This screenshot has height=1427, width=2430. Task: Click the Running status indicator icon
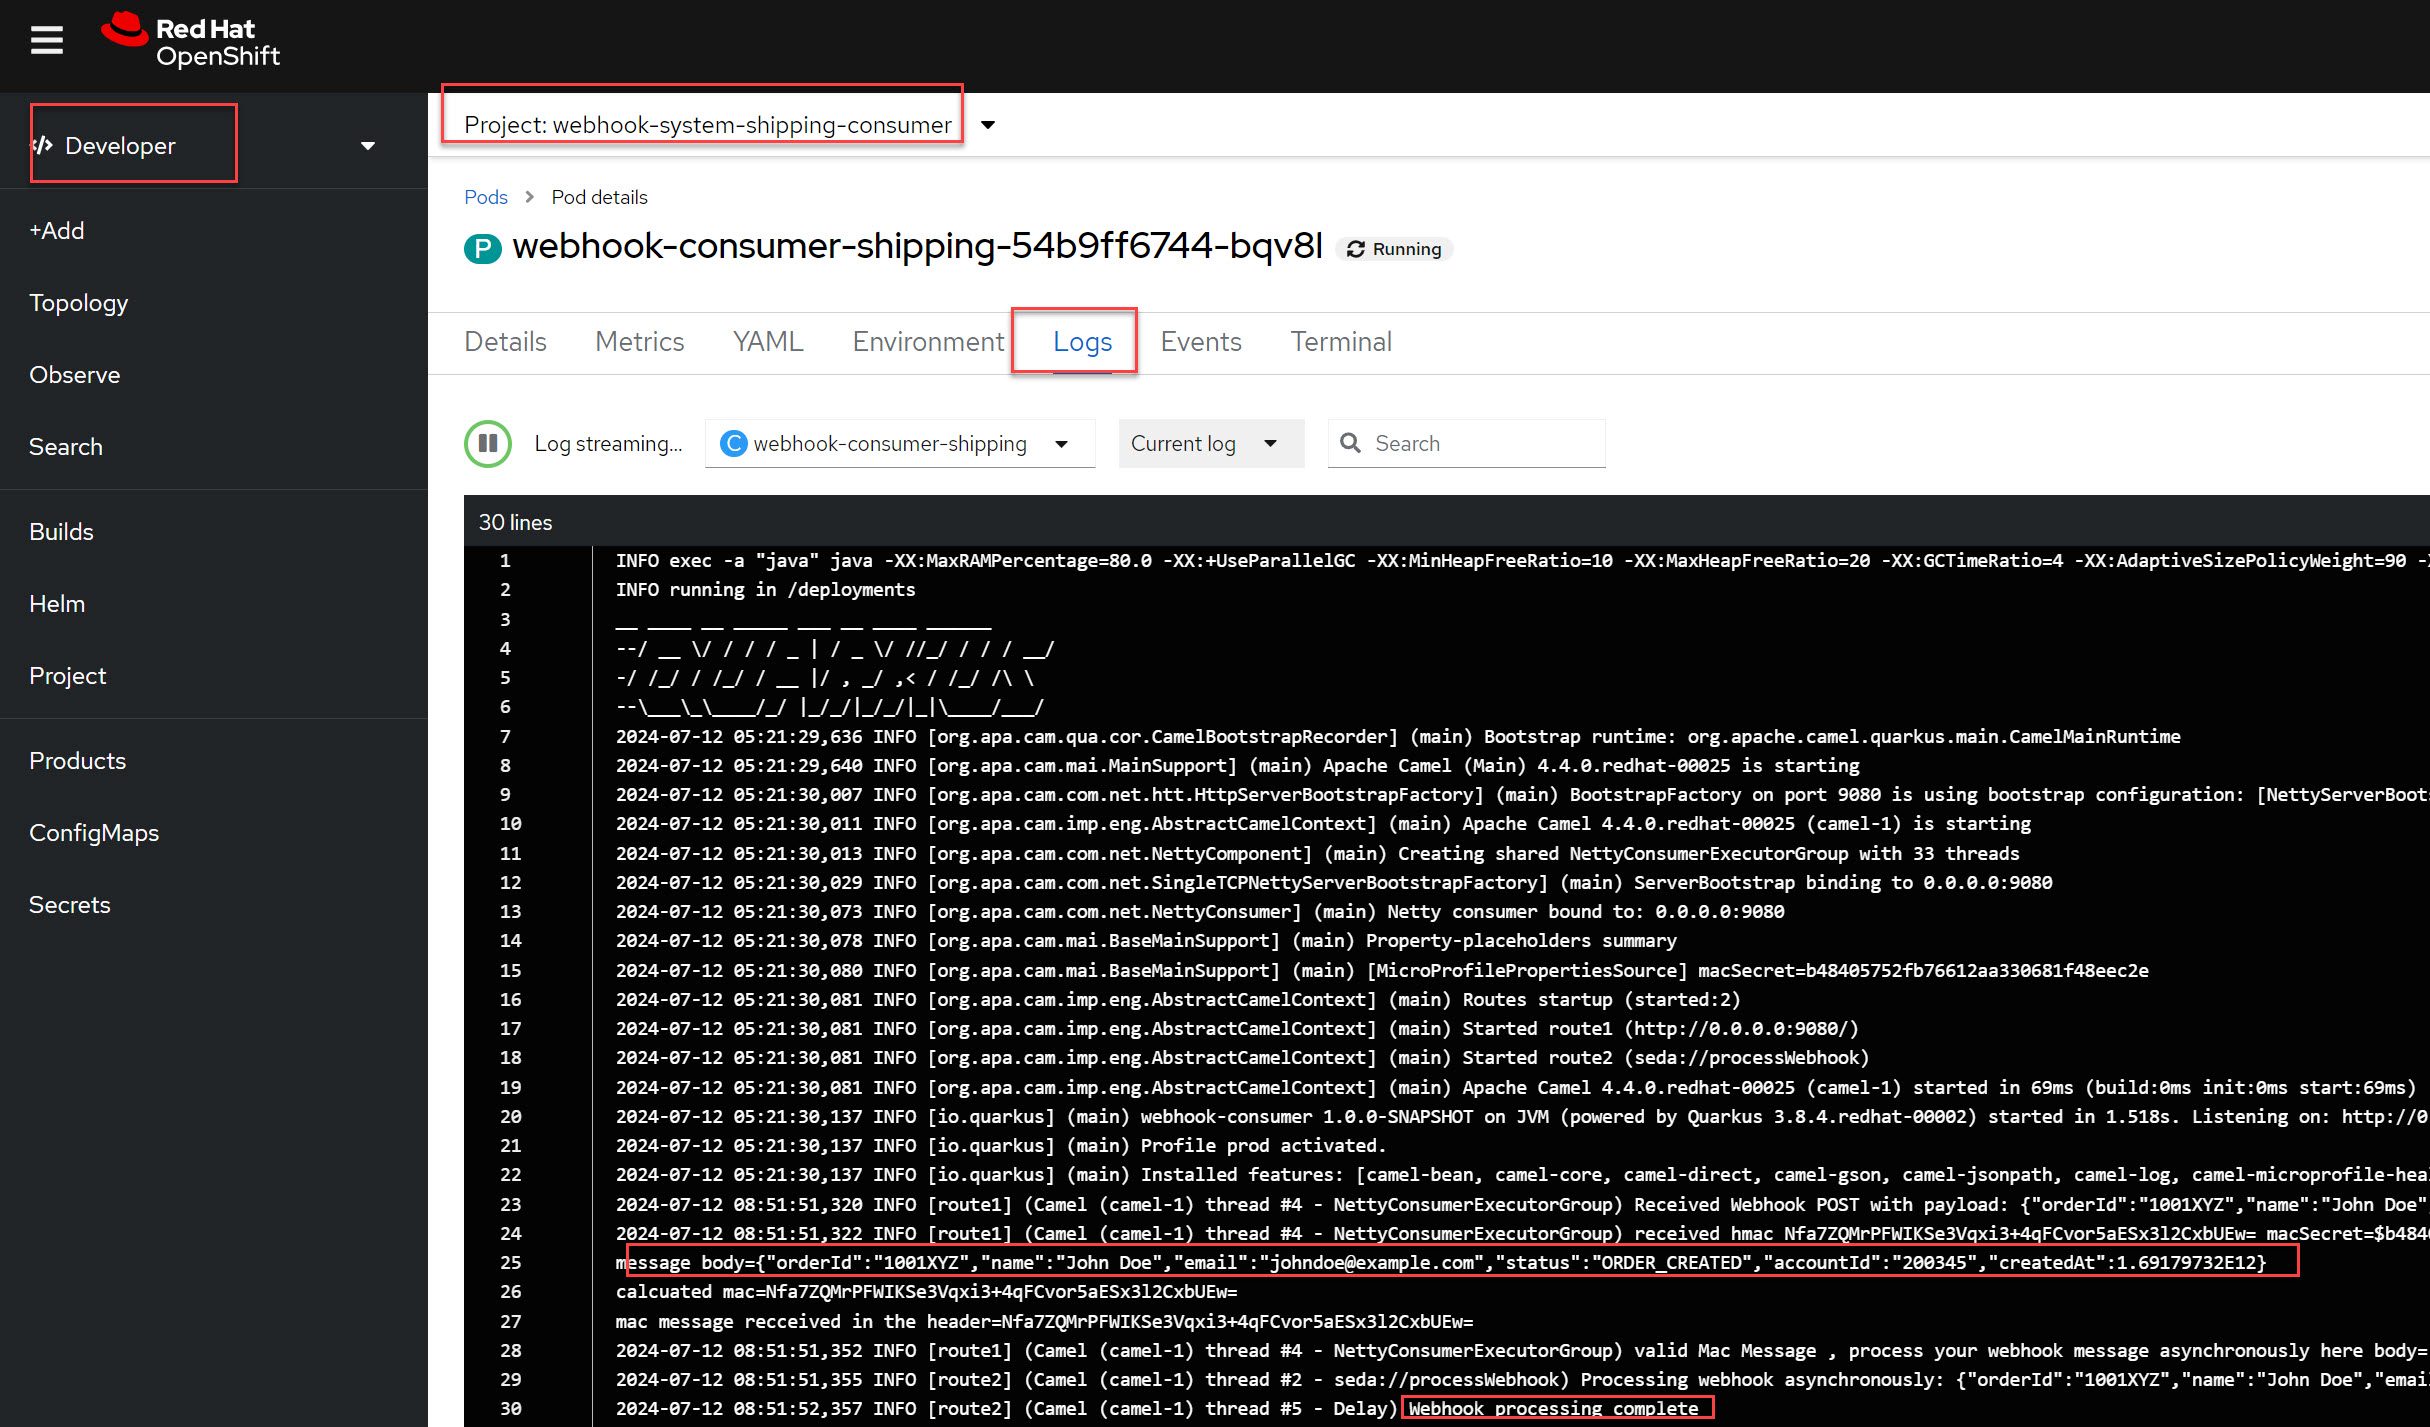click(x=1353, y=248)
